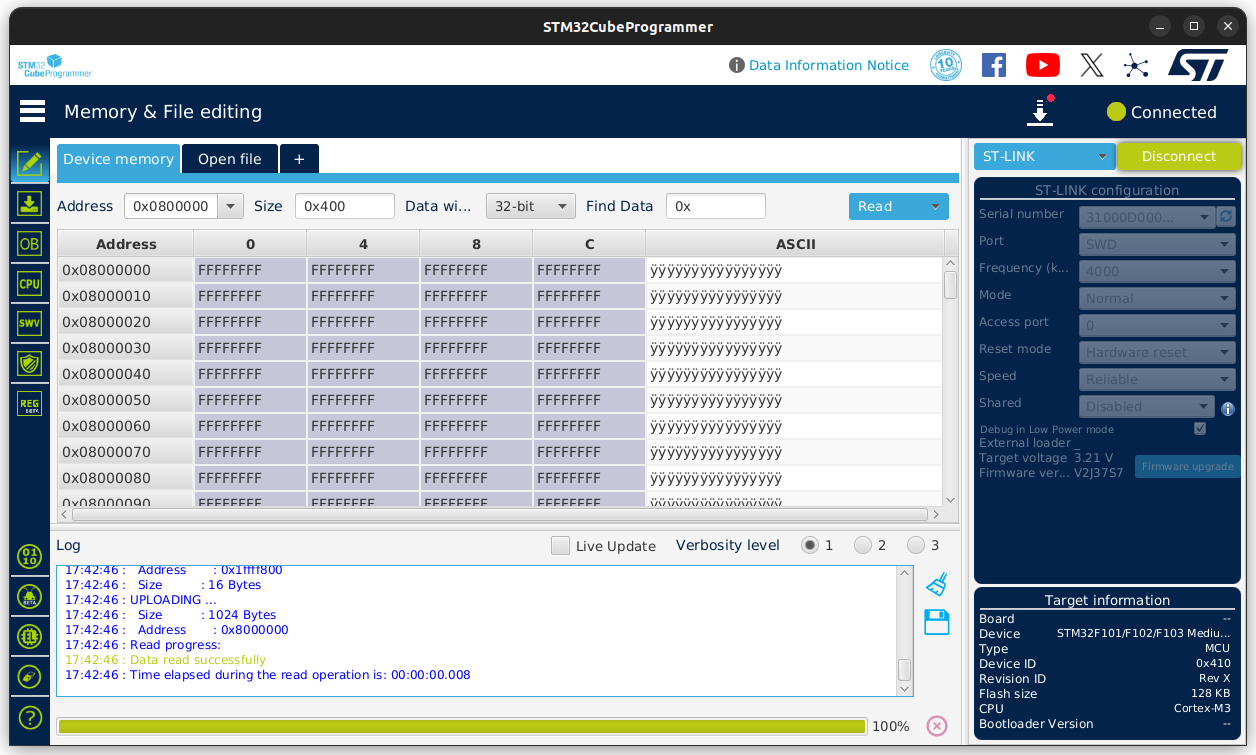Screen dimensions: 1256x755
Task: Select verbosity level 2 radio button
Action: [863, 545]
